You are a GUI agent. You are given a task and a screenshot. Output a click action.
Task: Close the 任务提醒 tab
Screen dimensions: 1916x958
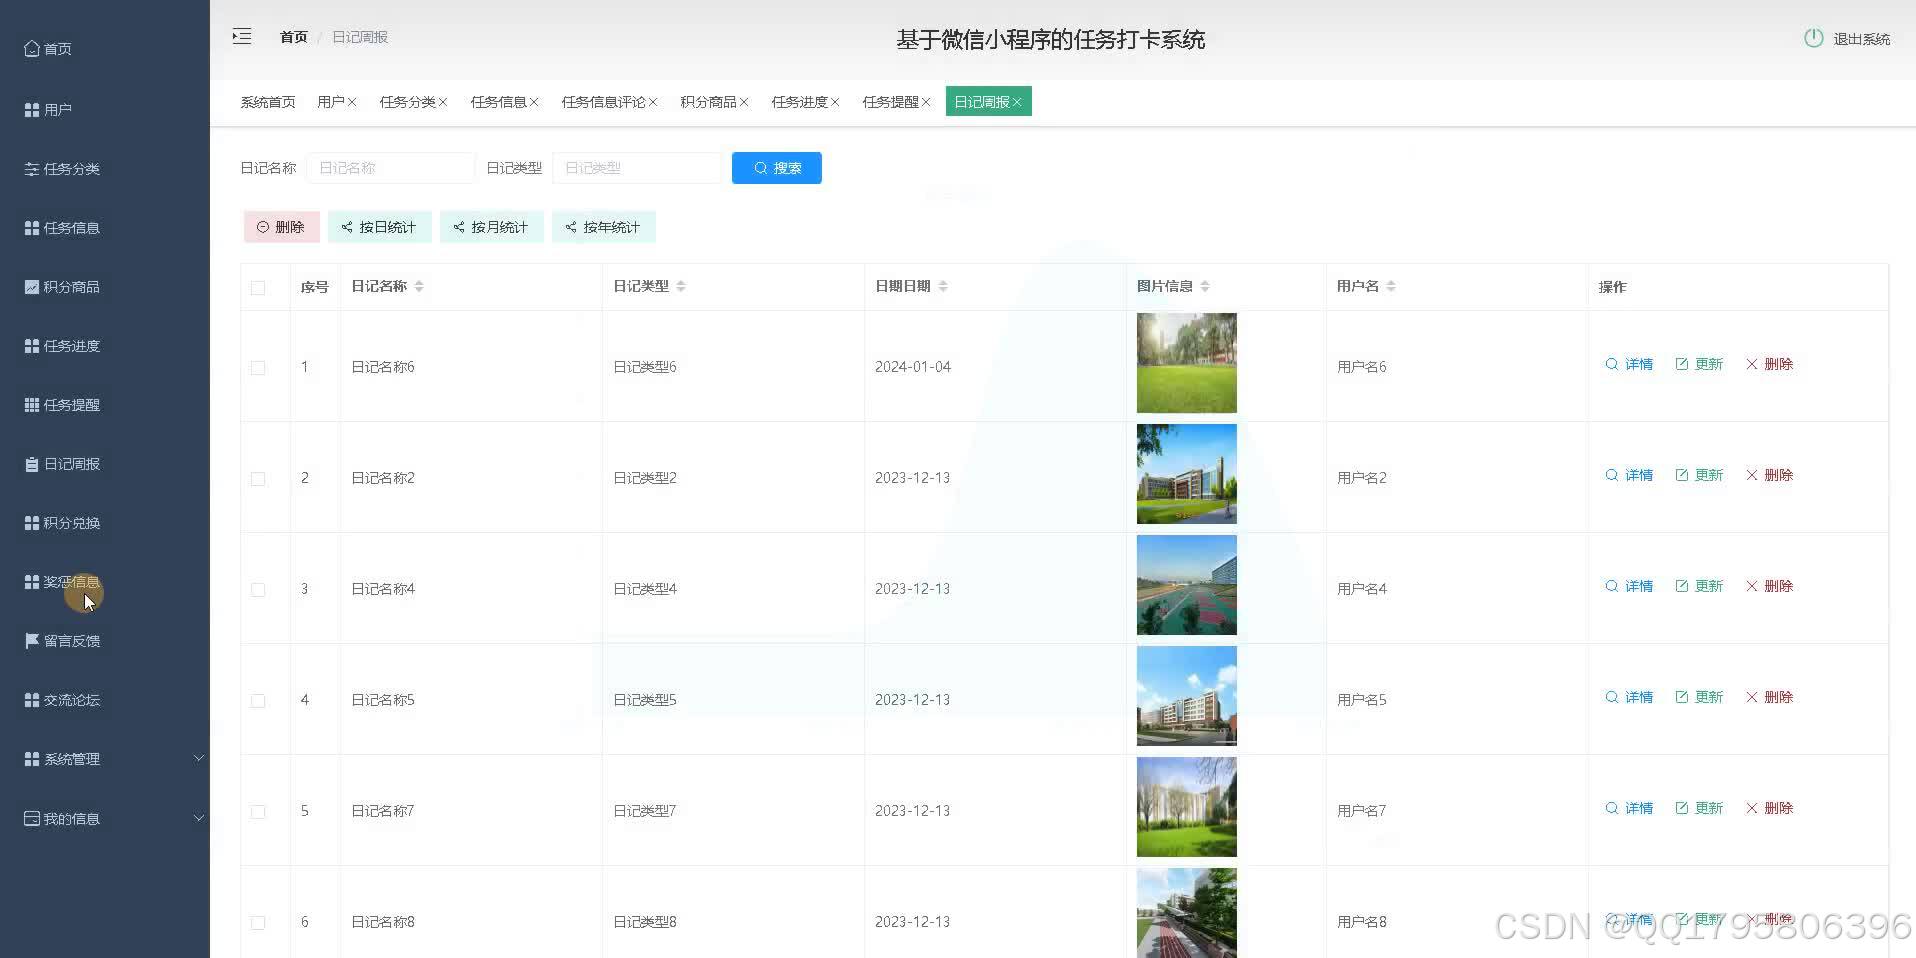pyautogui.click(x=926, y=102)
